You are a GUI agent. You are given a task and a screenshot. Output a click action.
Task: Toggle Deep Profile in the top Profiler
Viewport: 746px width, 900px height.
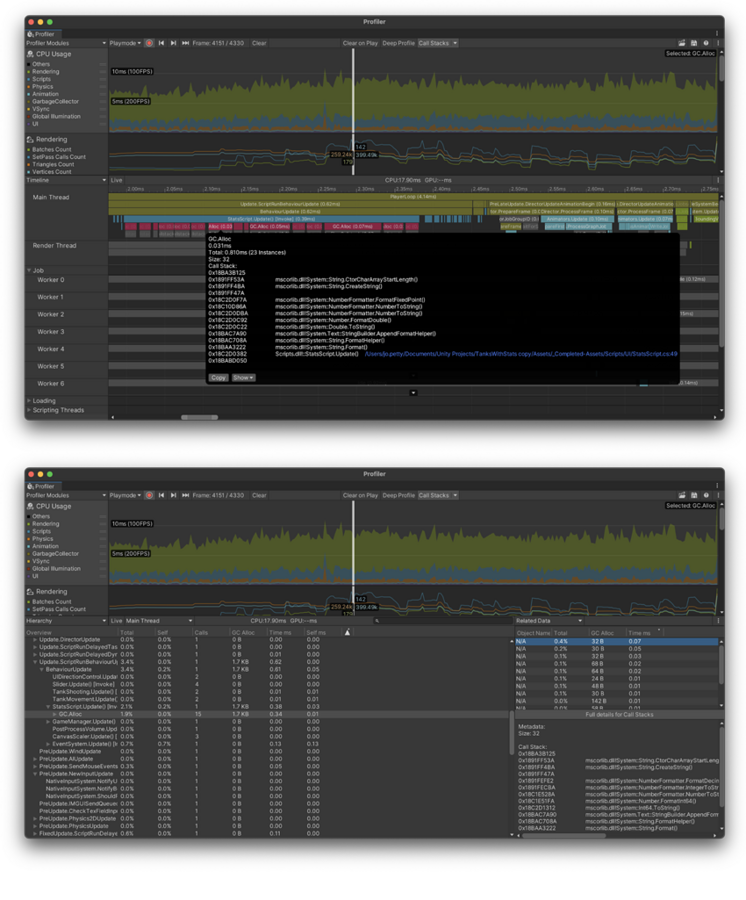pyautogui.click(x=397, y=44)
